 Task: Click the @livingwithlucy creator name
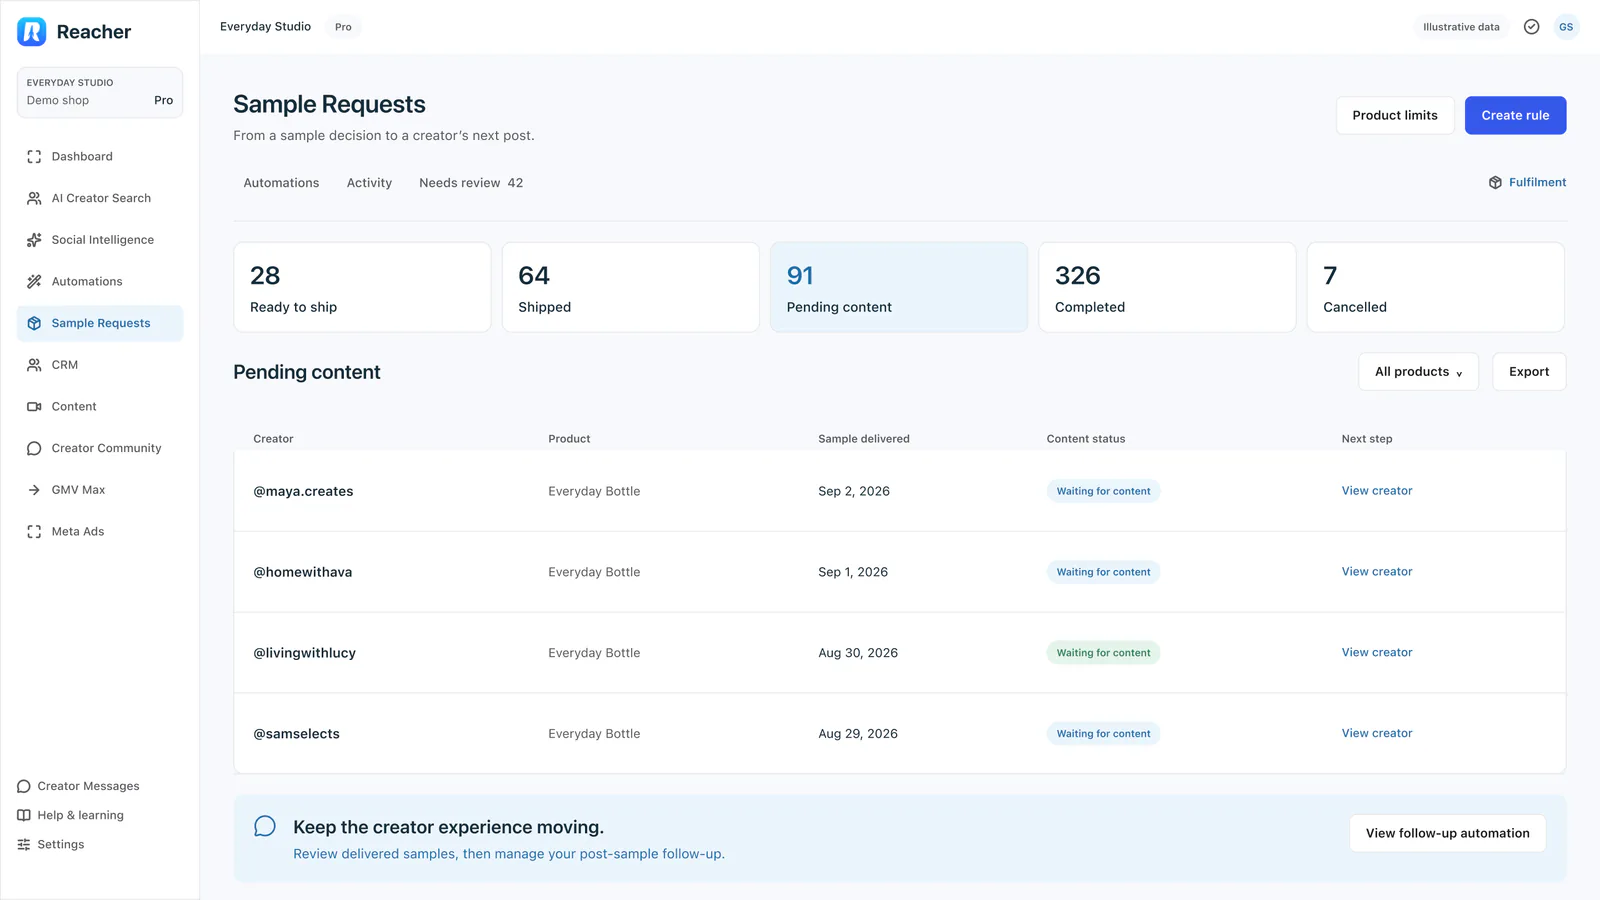point(304,653)
